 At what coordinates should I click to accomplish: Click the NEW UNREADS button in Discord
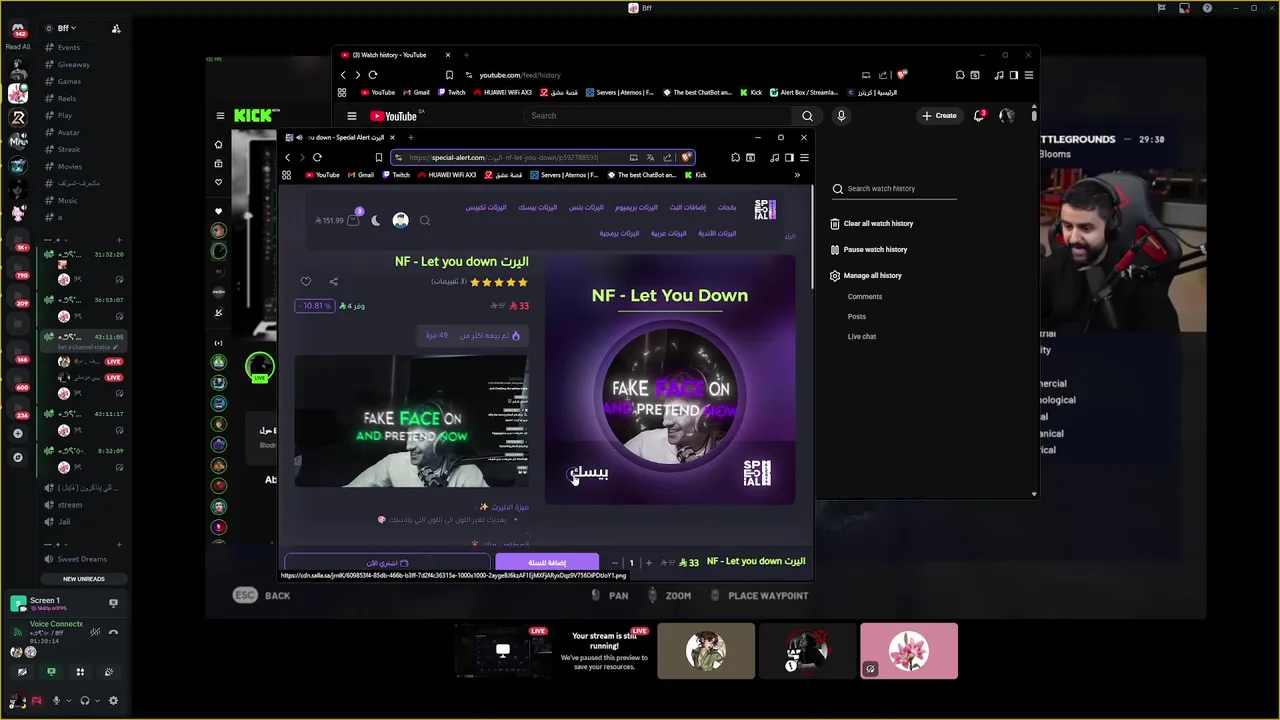click(83, 579)
